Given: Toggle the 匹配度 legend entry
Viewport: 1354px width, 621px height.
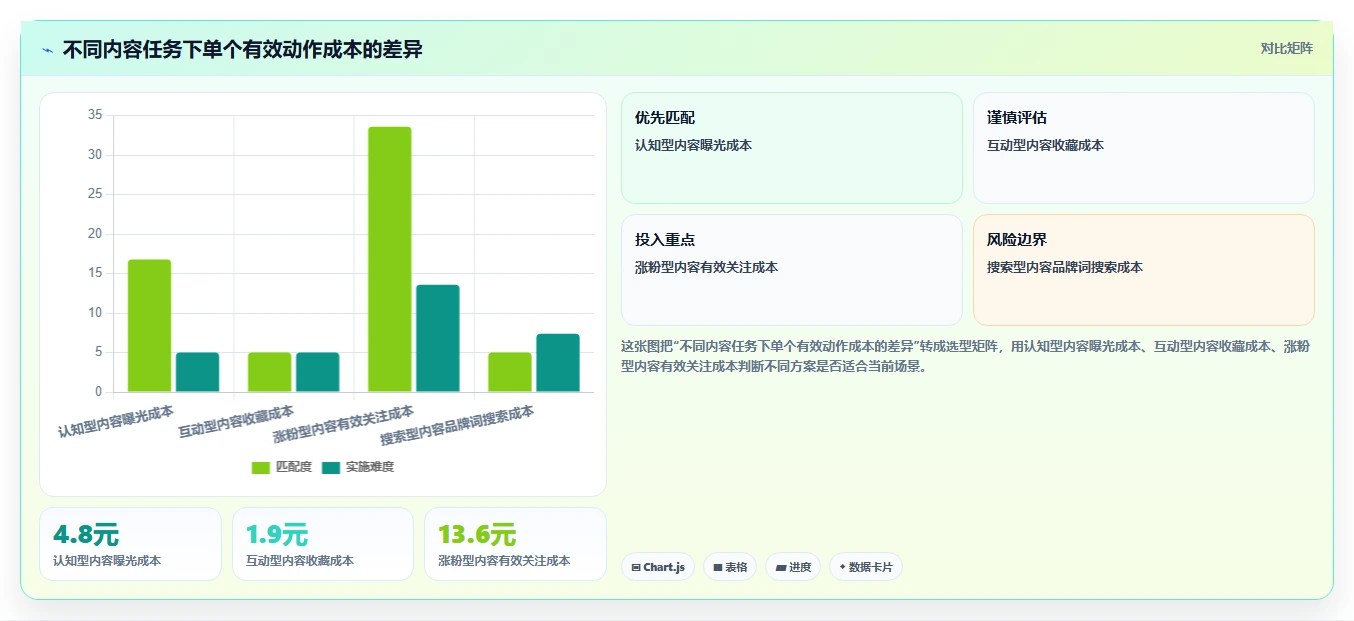Looking at the screenshot, I should pyautogui.click(x=282, y=467).
